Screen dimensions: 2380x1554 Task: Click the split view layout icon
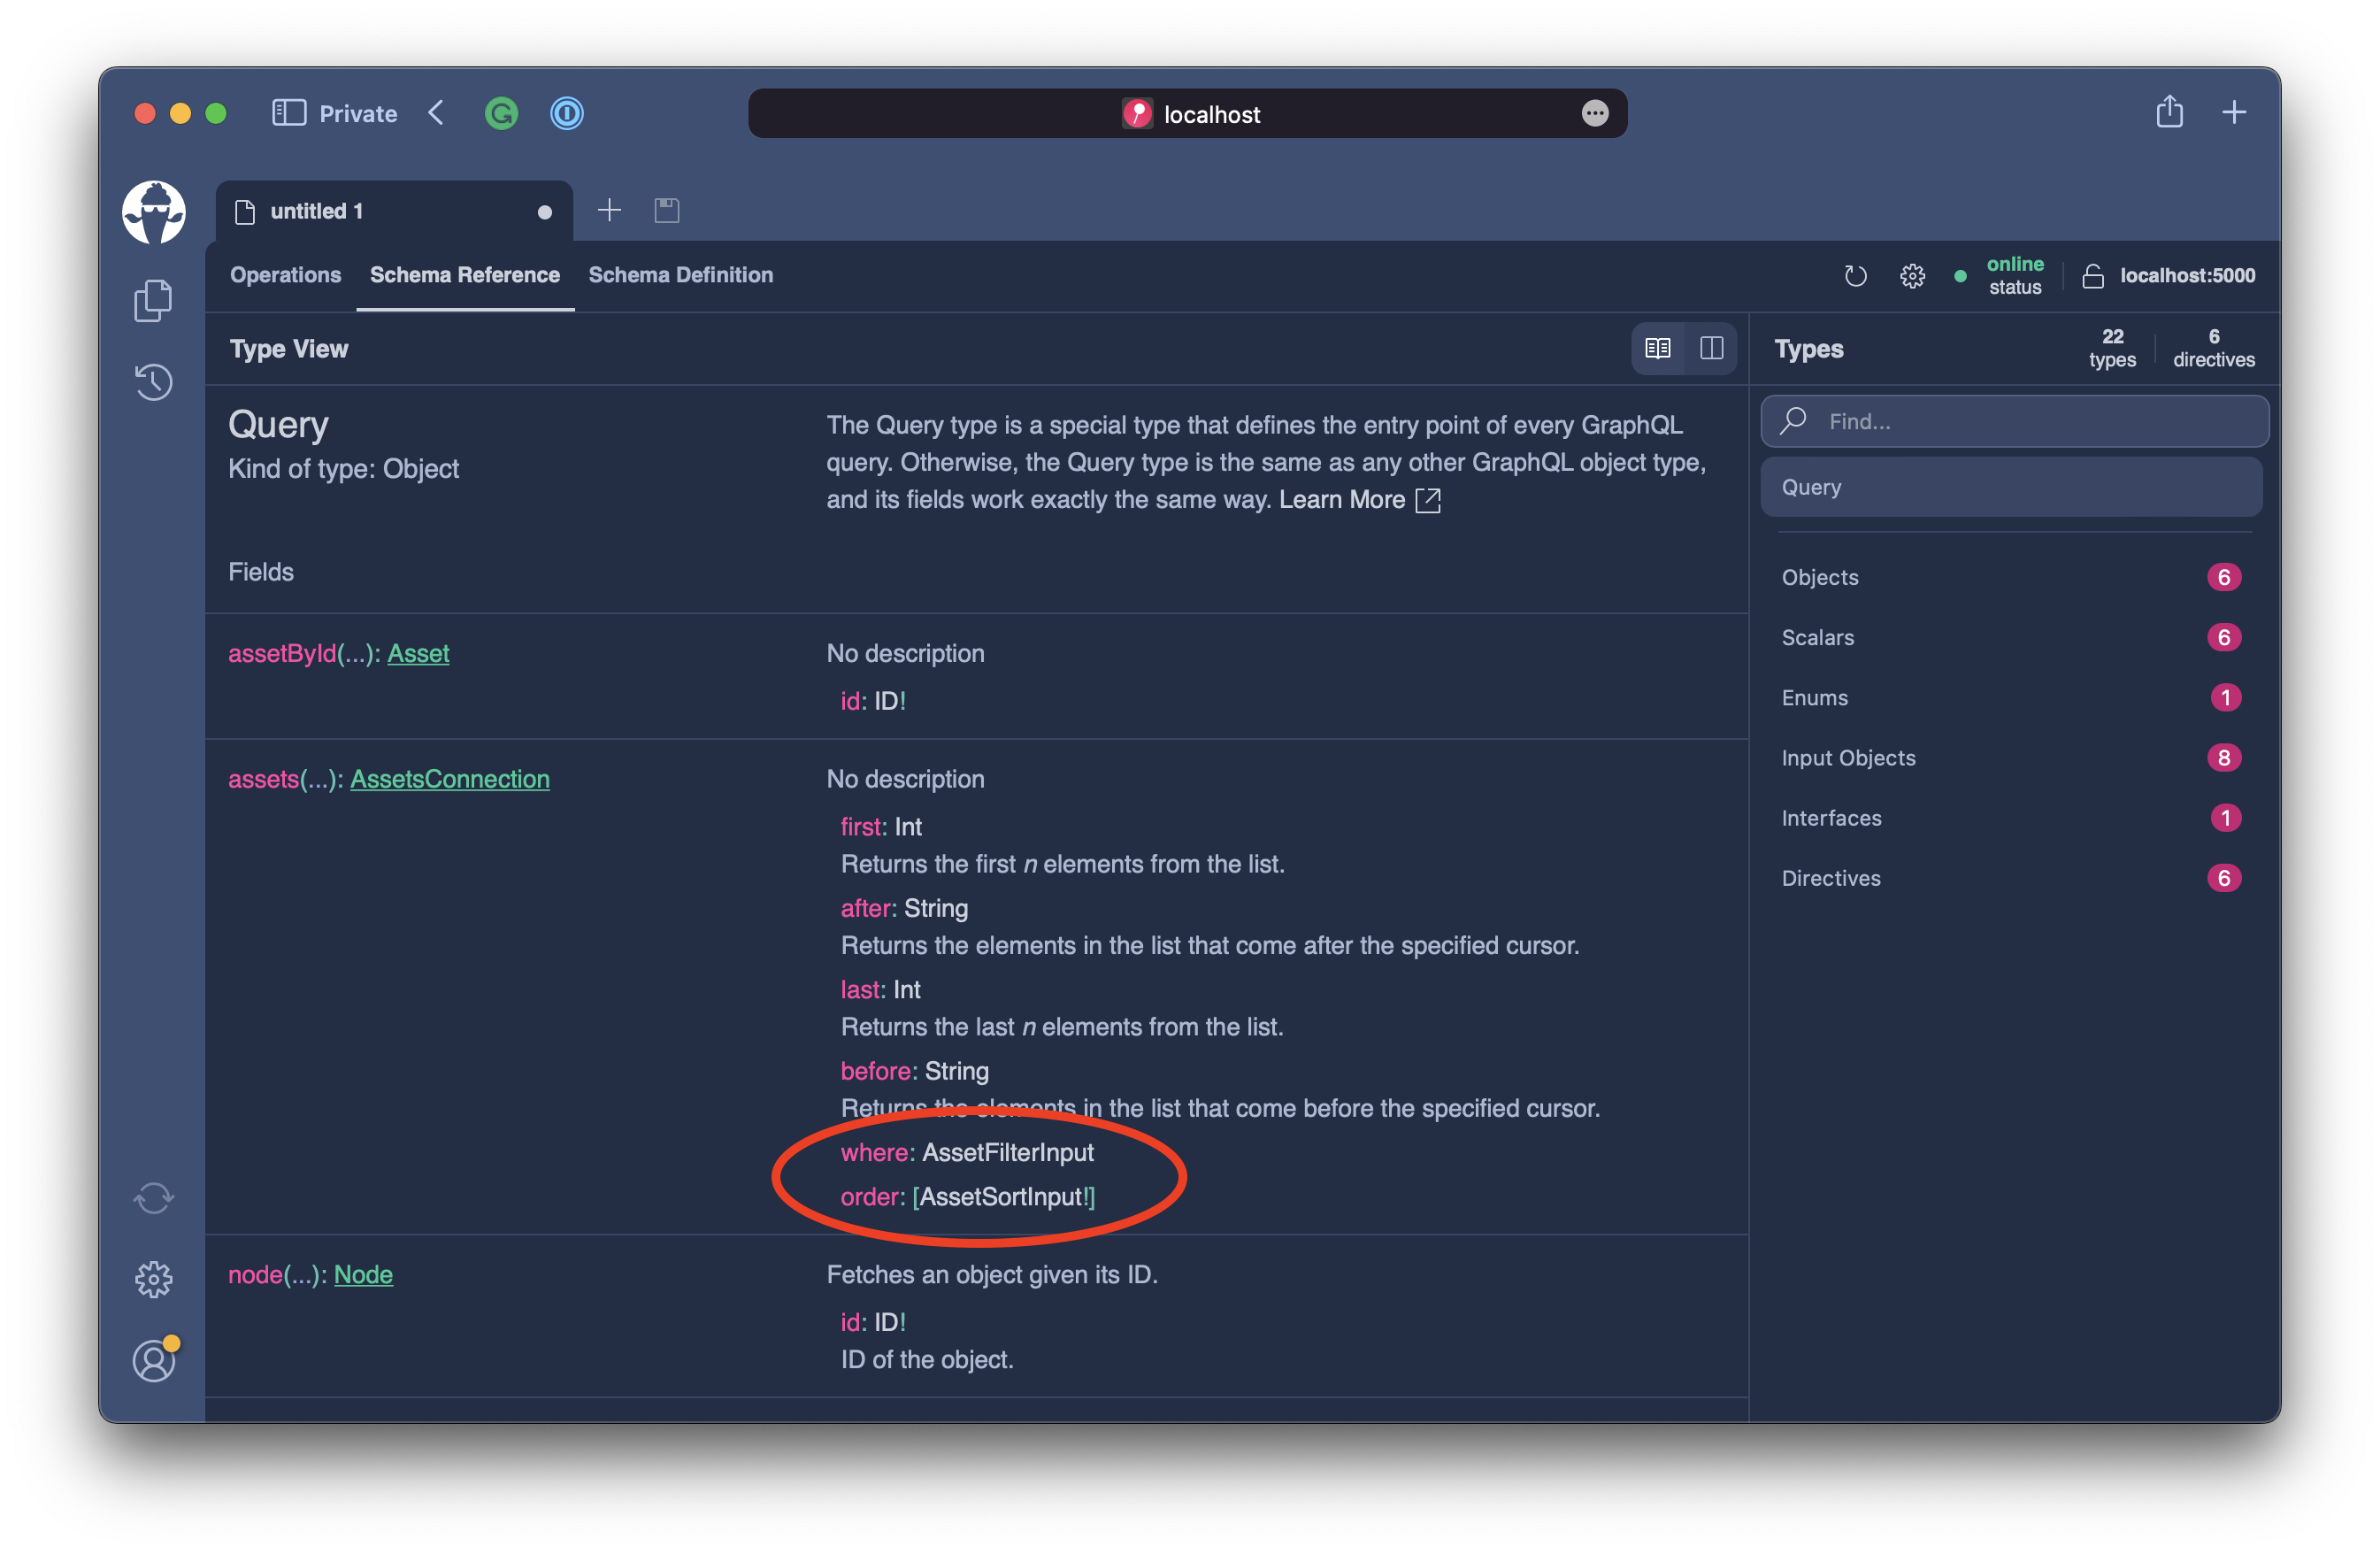1707,349
